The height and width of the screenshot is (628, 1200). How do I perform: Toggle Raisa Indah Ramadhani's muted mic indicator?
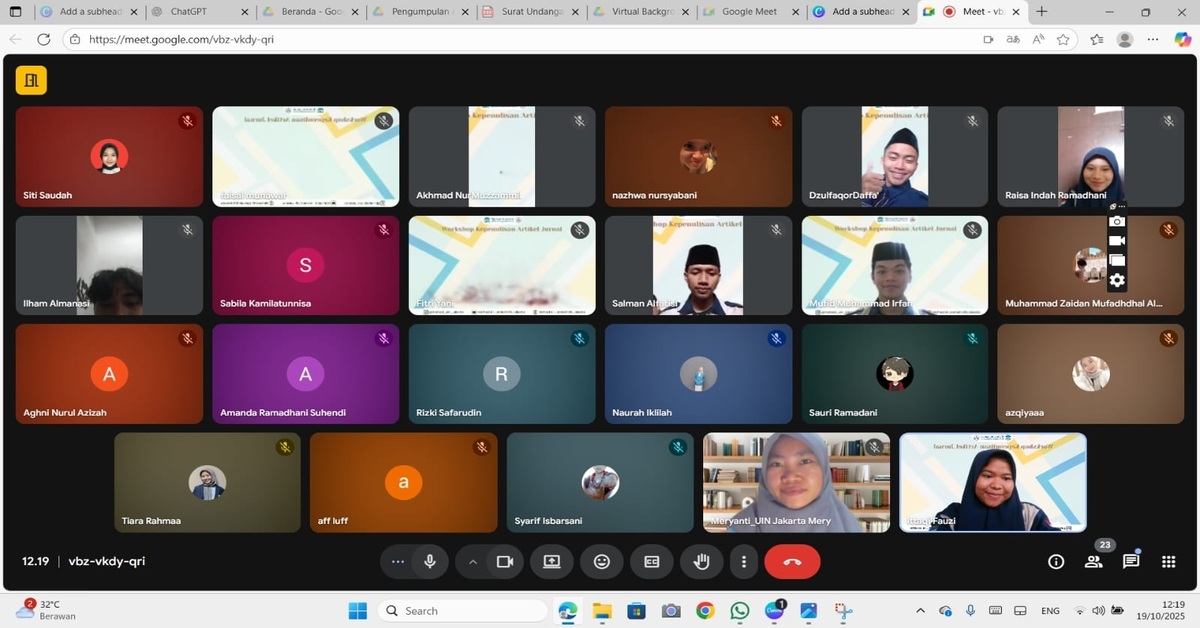tap(1168, 121)
